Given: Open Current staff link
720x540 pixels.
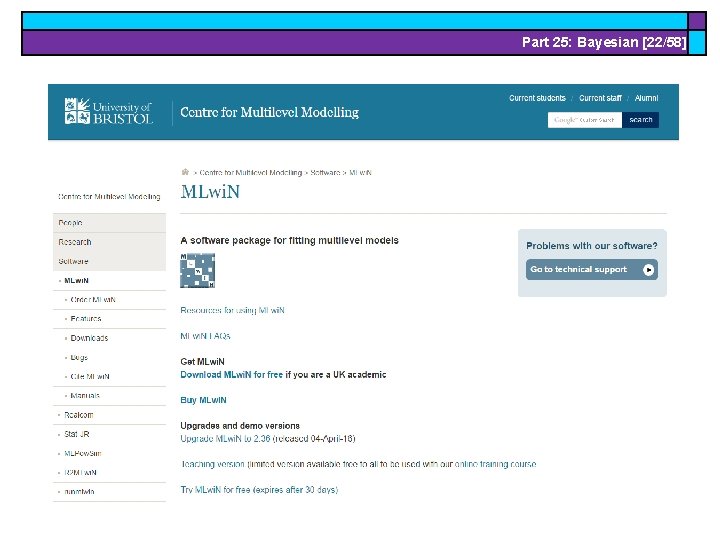Looking at the screenshot, I should click(600, 98).
